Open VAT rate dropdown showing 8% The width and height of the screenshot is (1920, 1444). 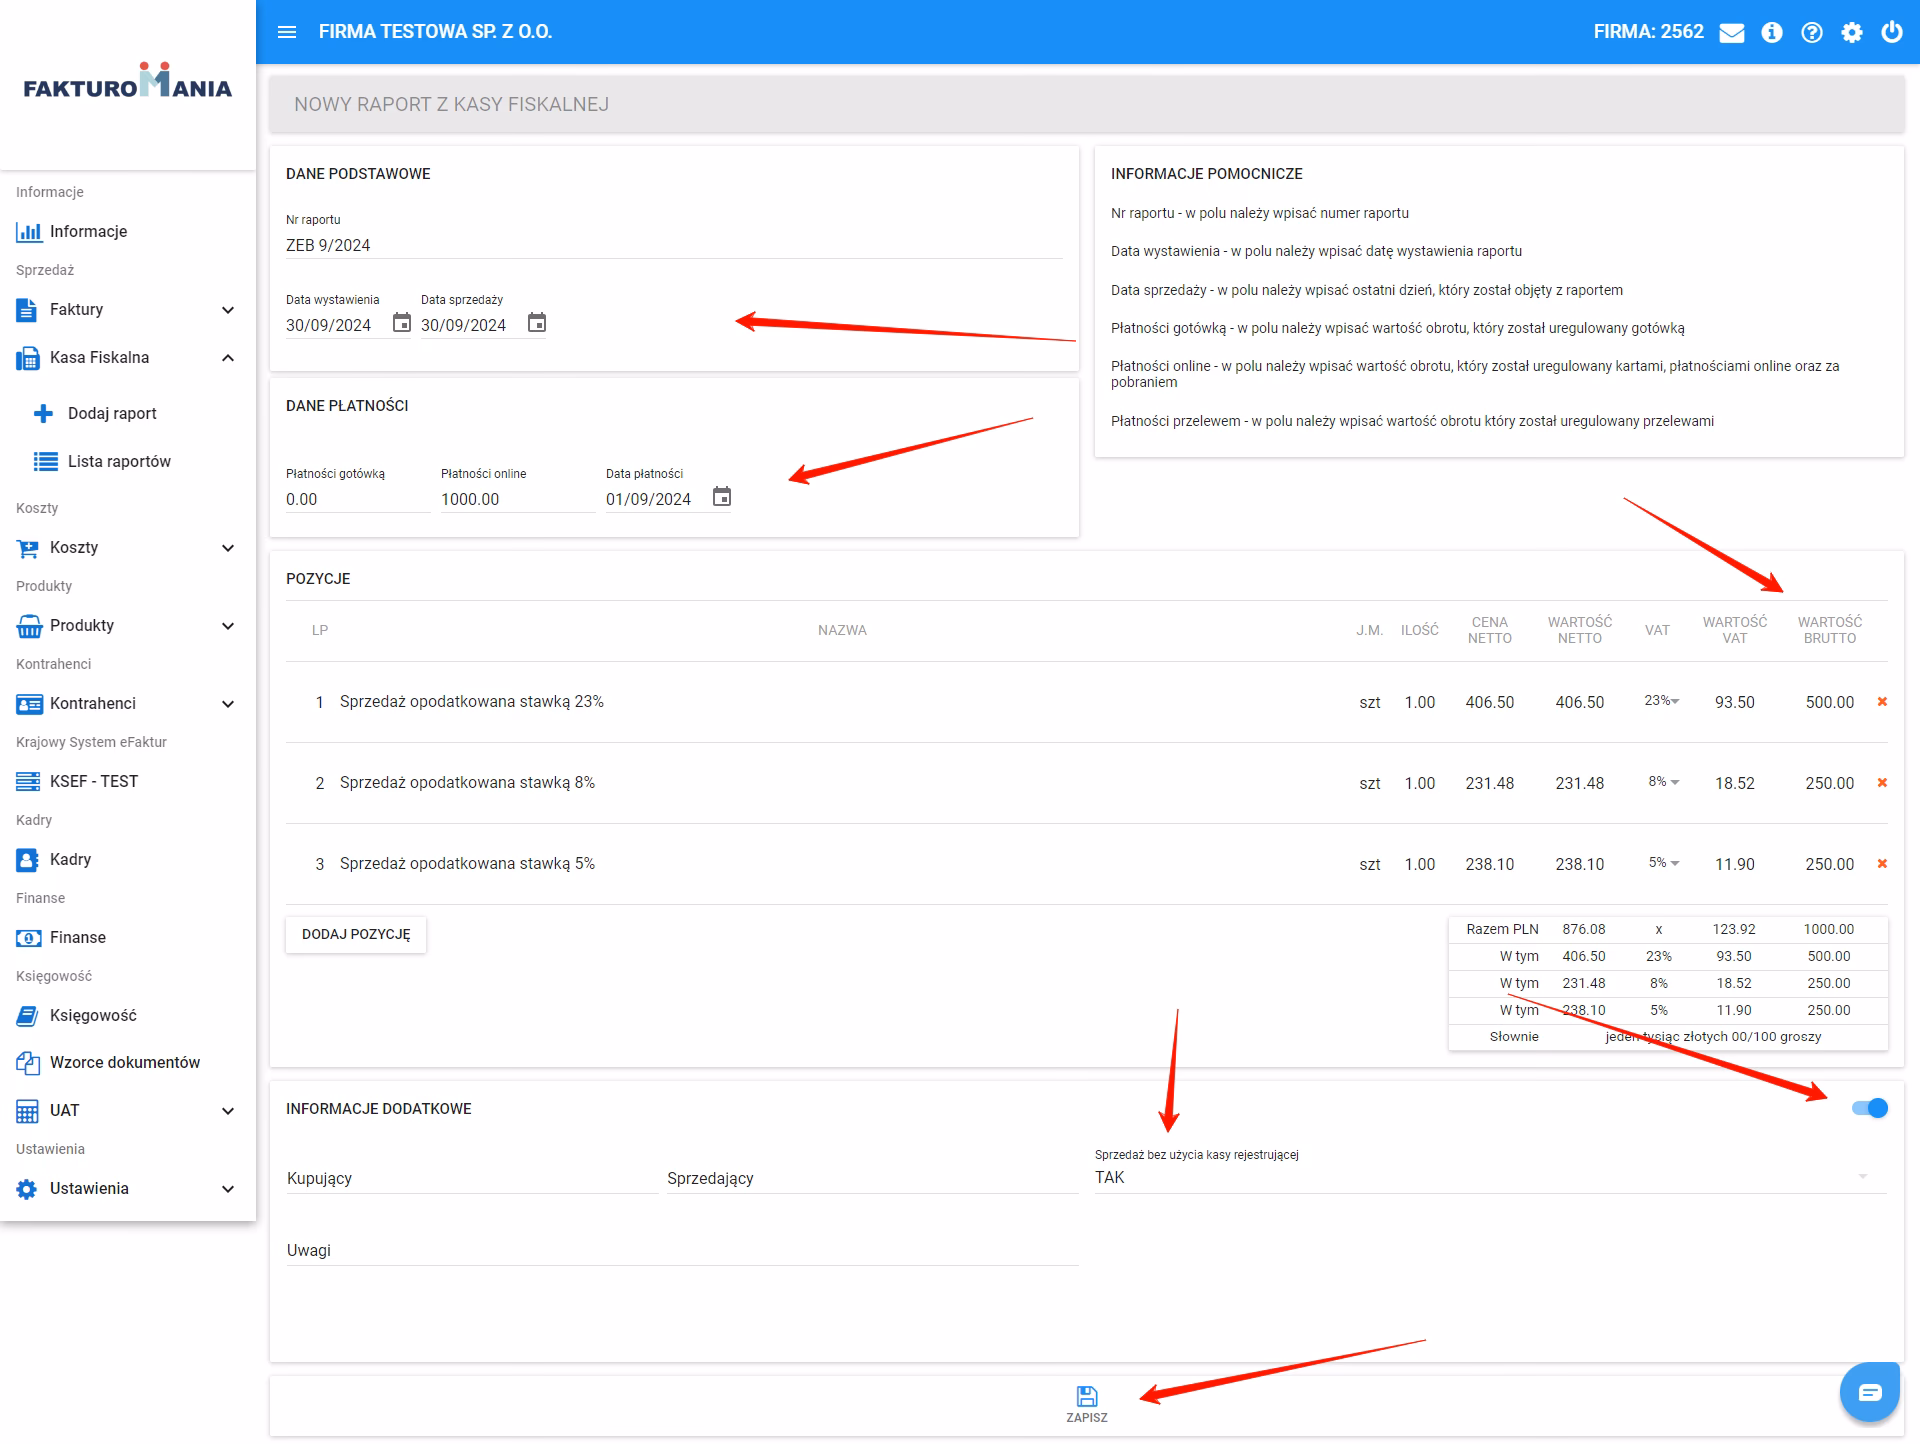click(x=1663, y=782)
